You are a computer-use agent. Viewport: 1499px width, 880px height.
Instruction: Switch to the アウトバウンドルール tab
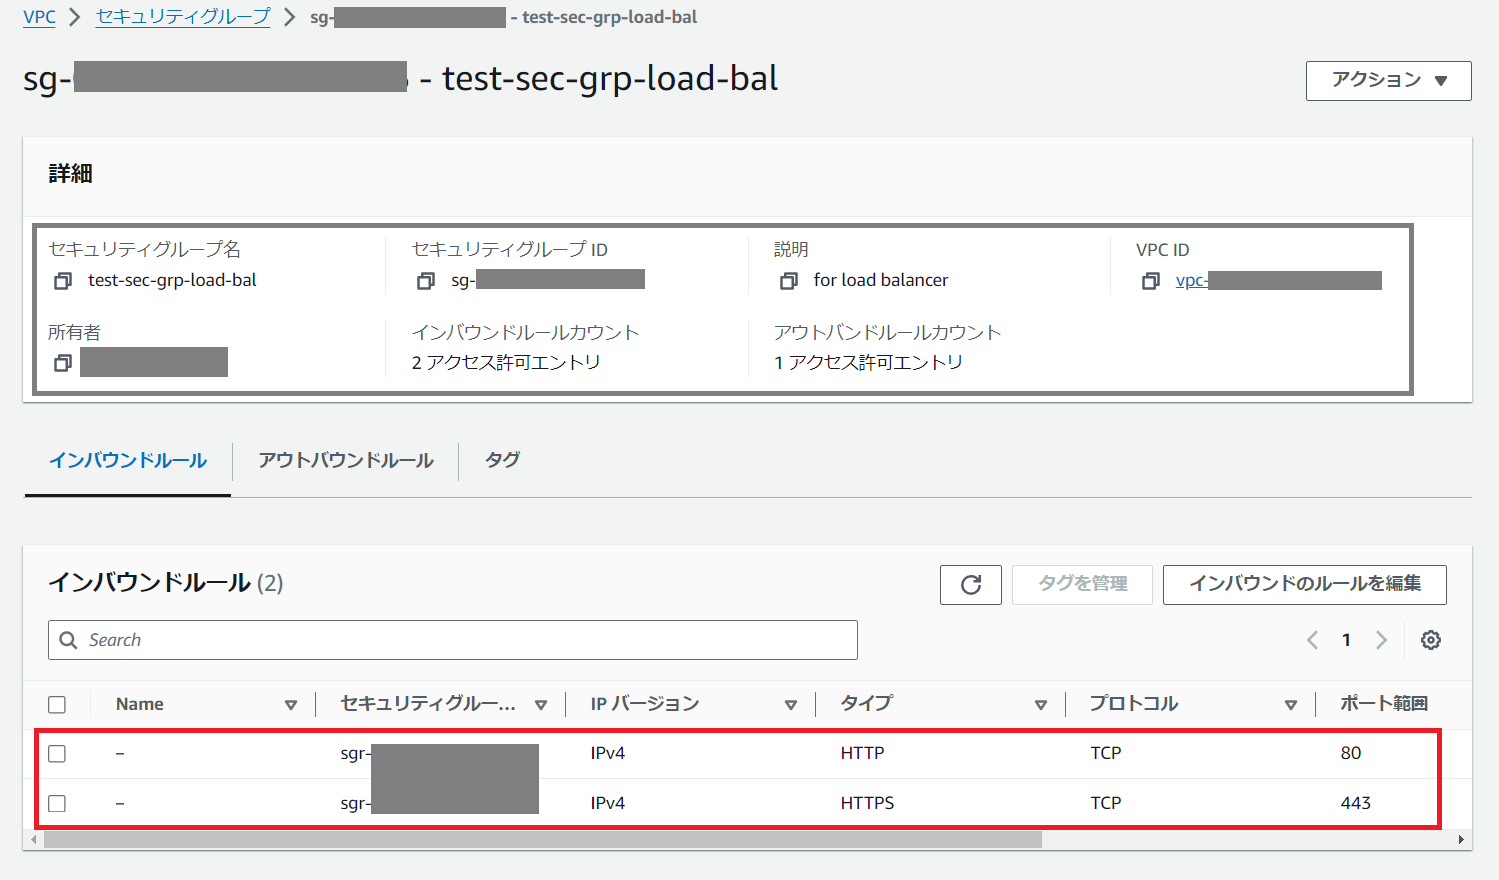coord(345,461)
